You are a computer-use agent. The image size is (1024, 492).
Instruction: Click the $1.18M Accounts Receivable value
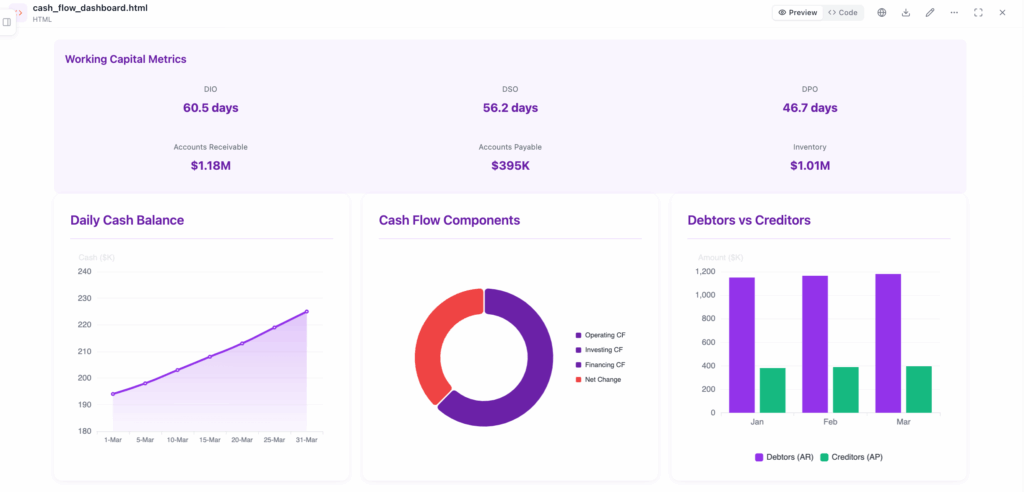click(x=210, y=166)
